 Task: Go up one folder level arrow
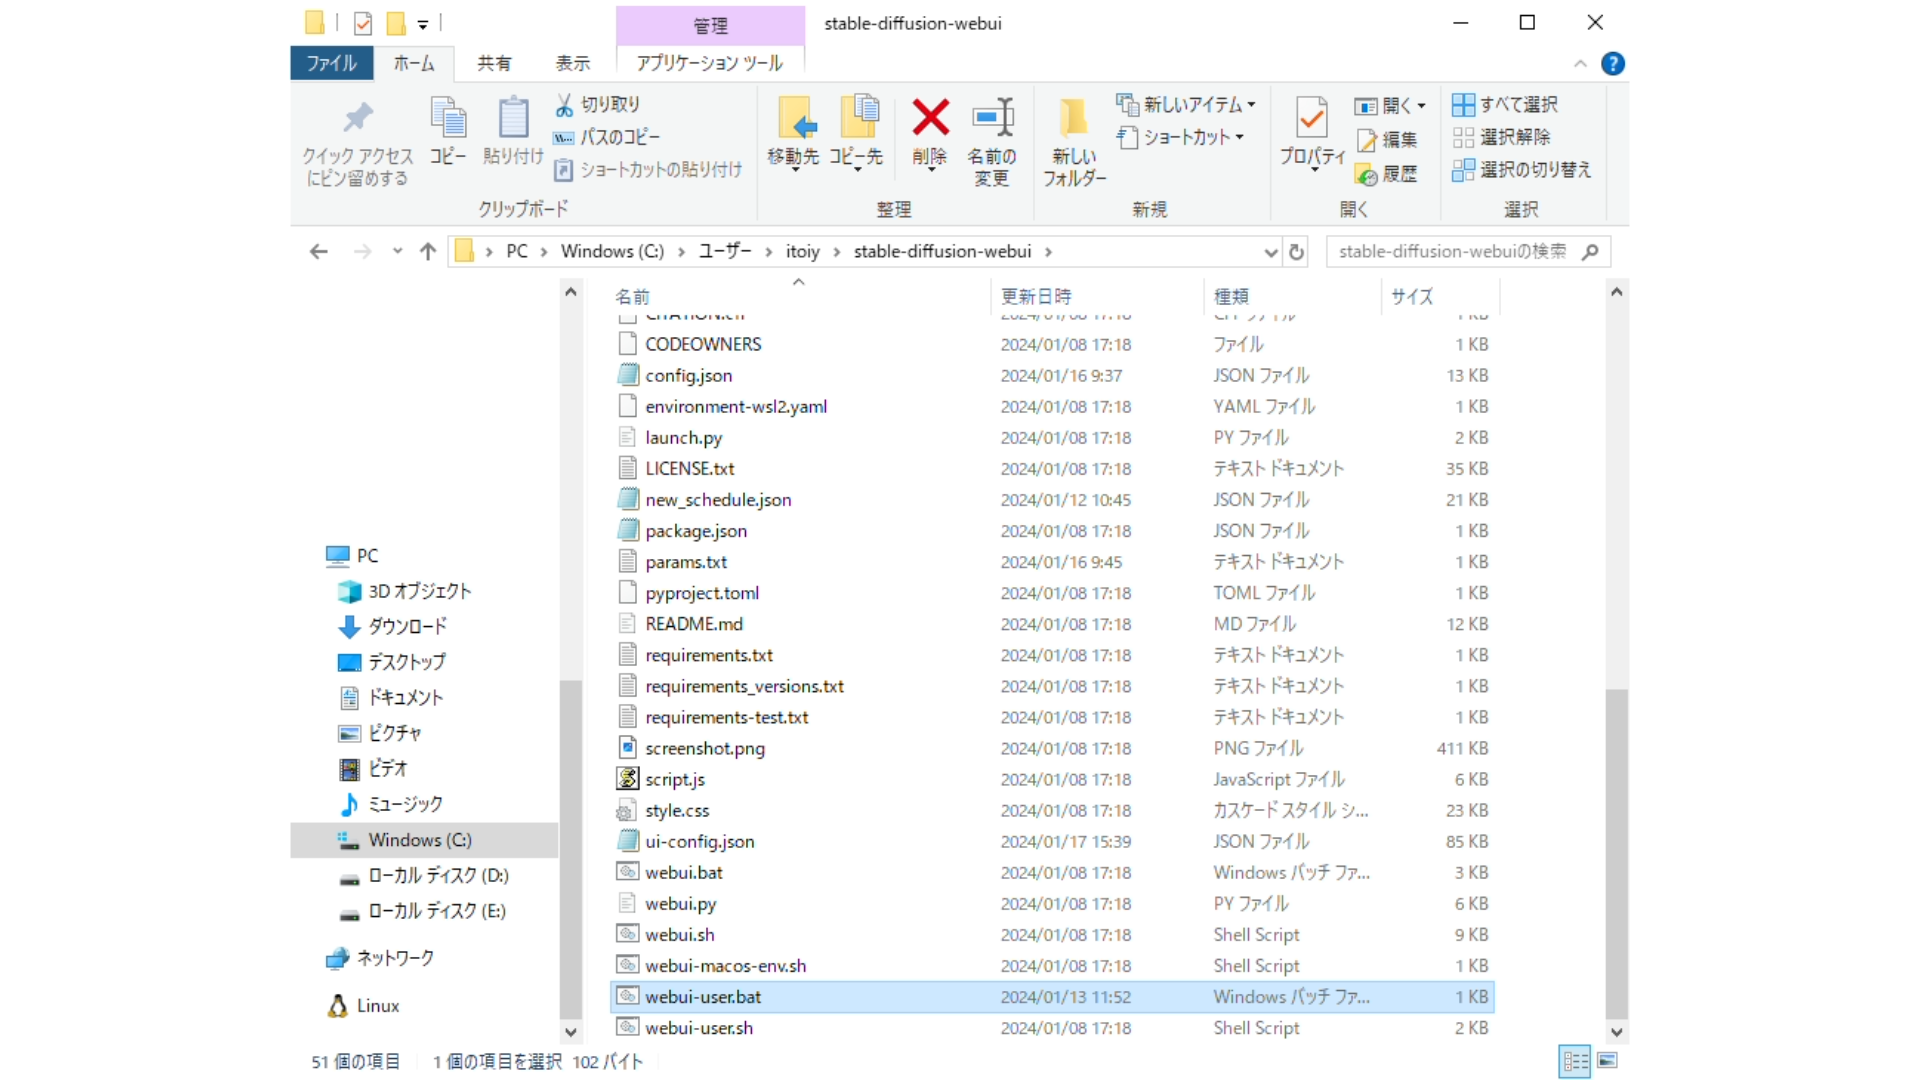[x=428, y=252]
